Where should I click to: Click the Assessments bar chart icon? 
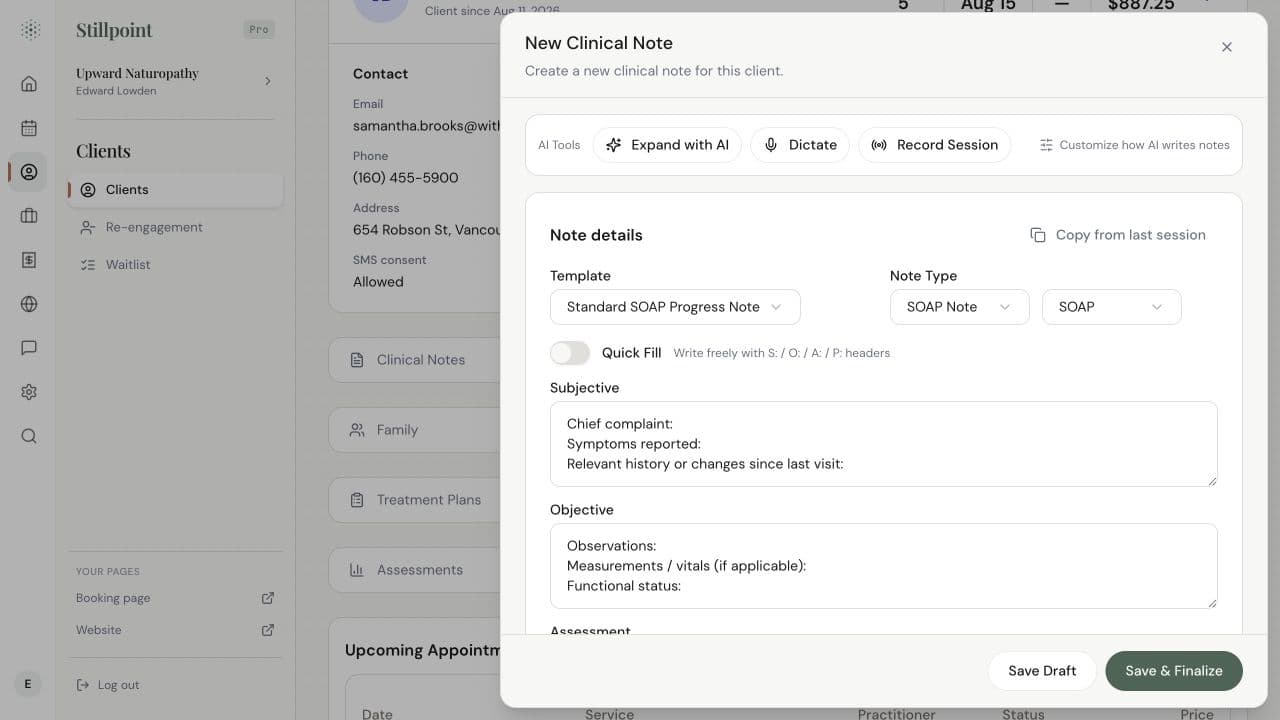[357, 570]
